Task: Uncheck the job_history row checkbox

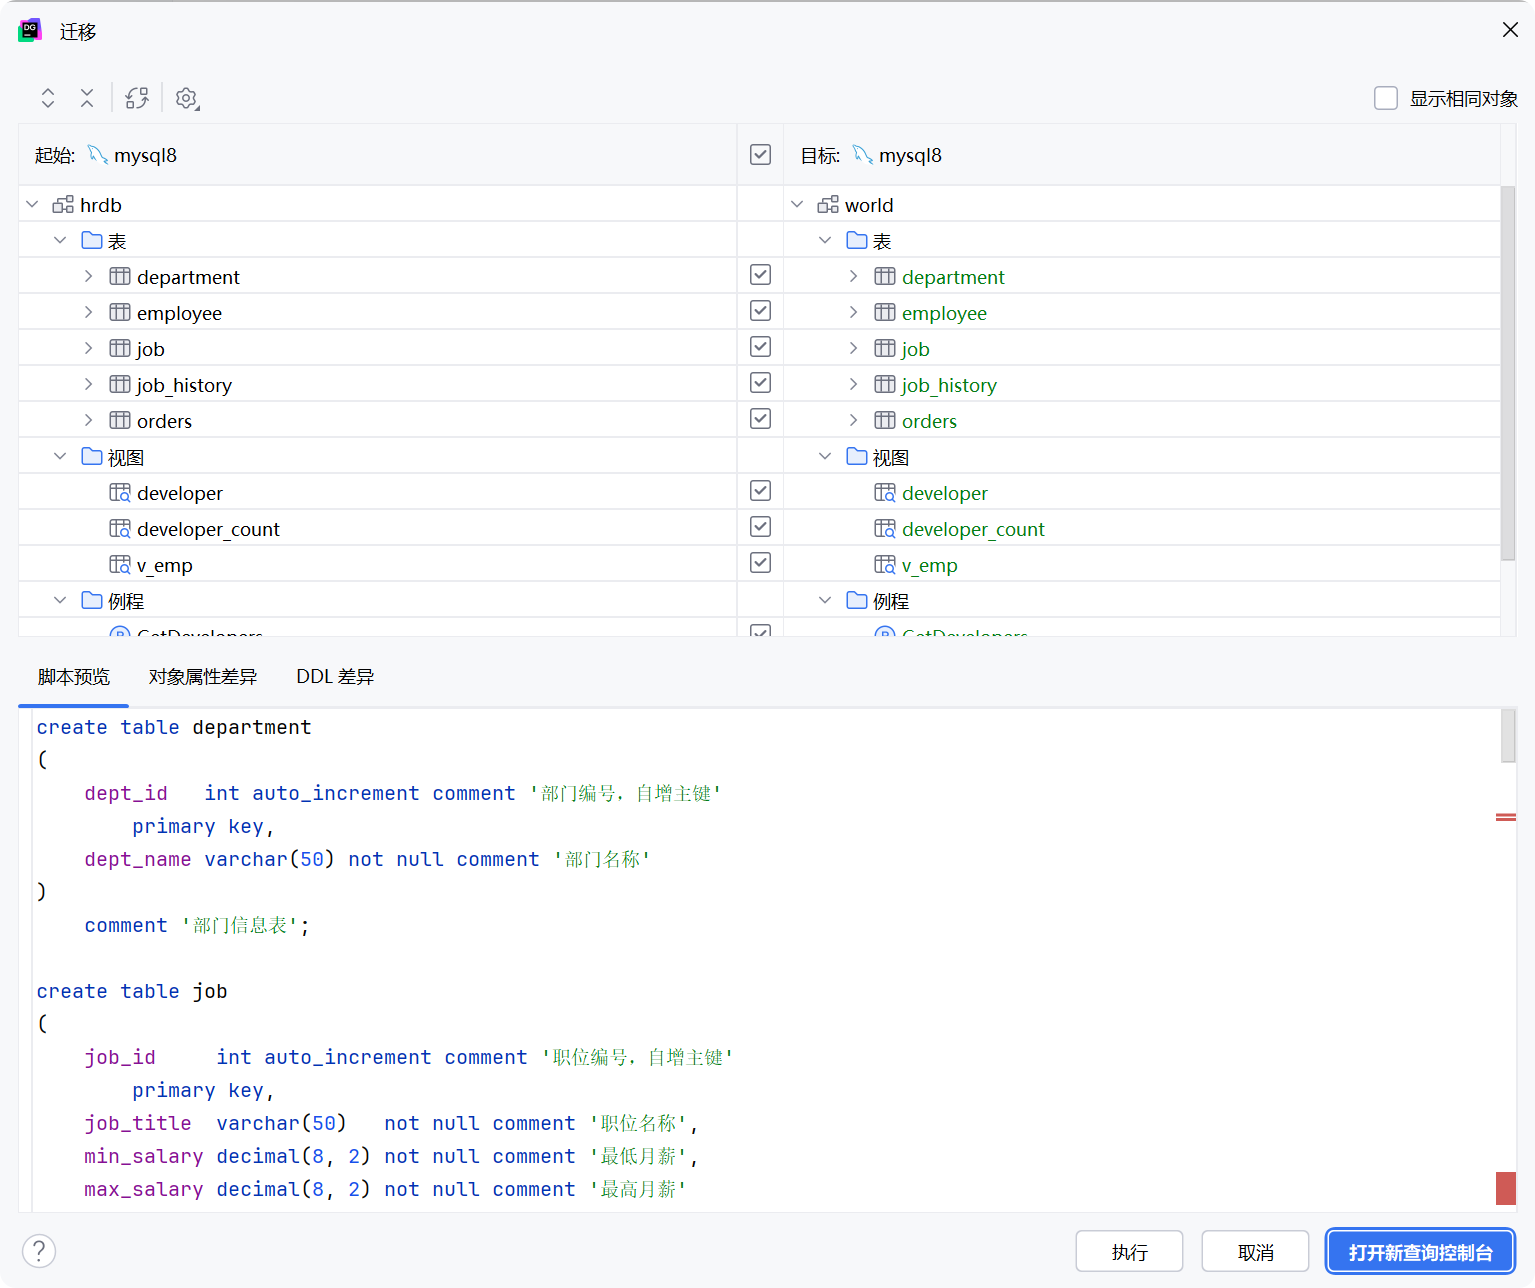Action: [x=760, y=383]
